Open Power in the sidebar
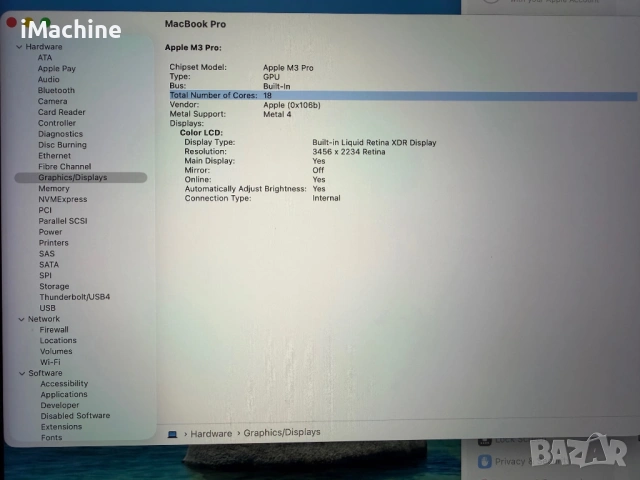The width and height of the screenshot is (640, 480). pyautogui.click(x=50, y=232)
